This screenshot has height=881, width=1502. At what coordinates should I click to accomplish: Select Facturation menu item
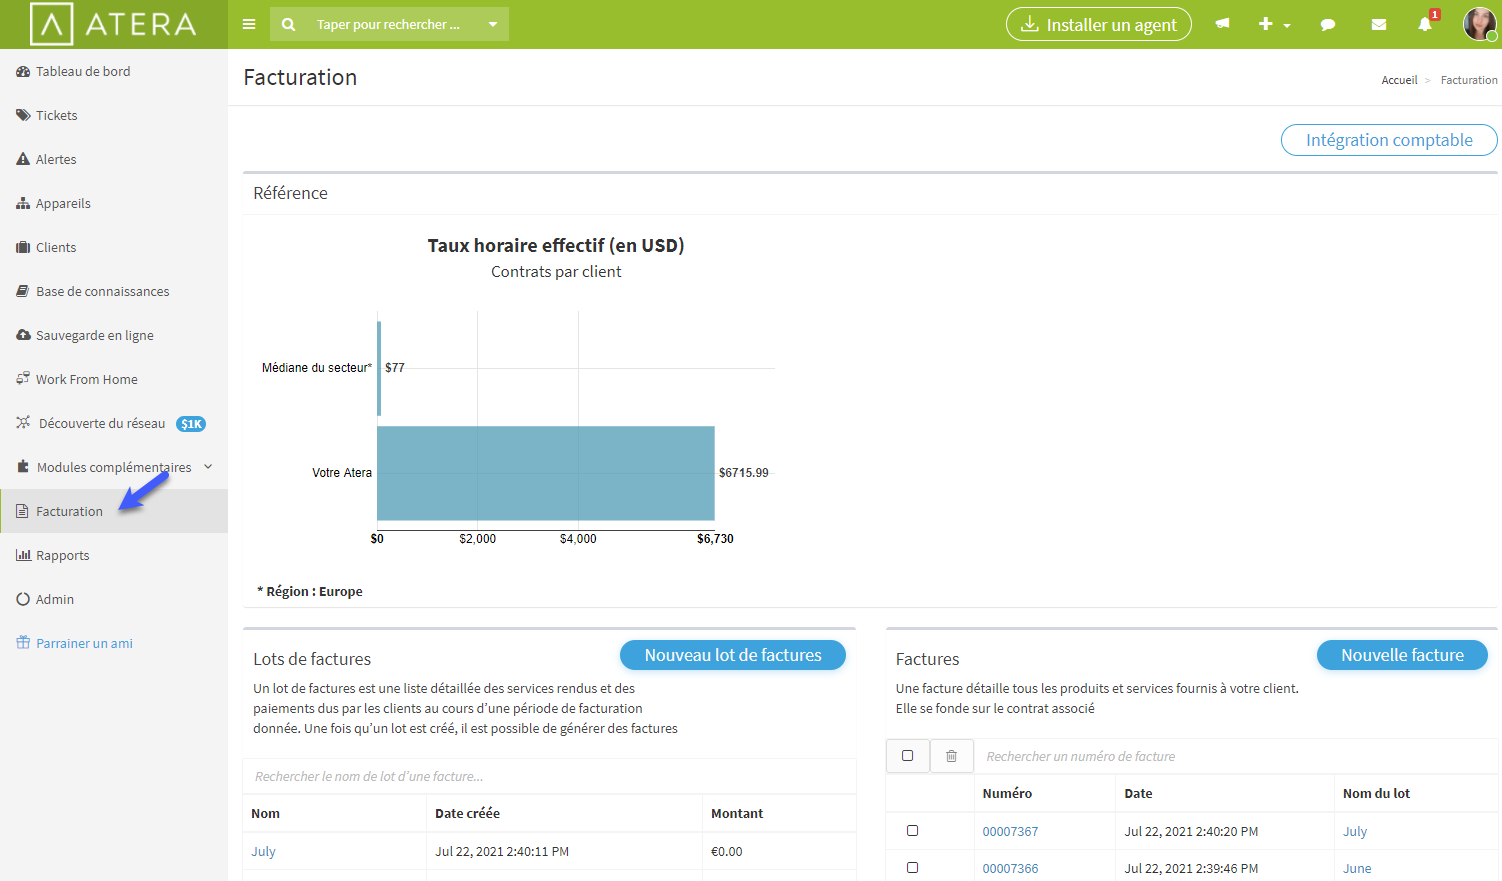coord(114,511)
